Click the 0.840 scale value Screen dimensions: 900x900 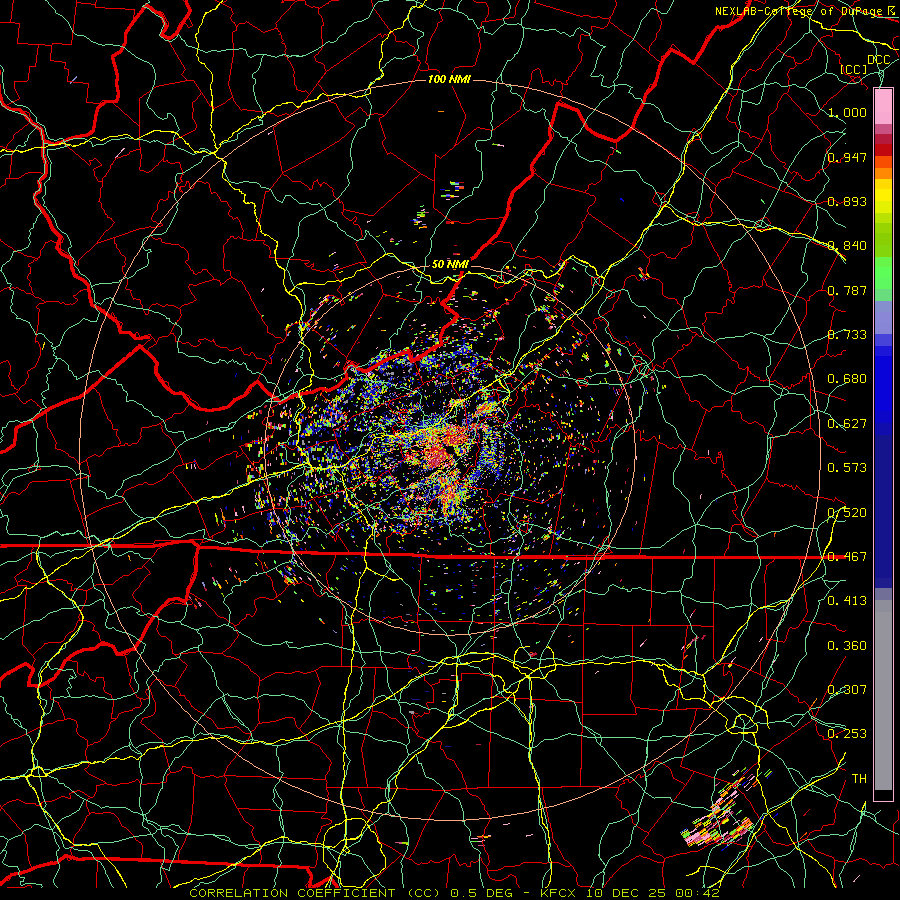tap(847, 246)
